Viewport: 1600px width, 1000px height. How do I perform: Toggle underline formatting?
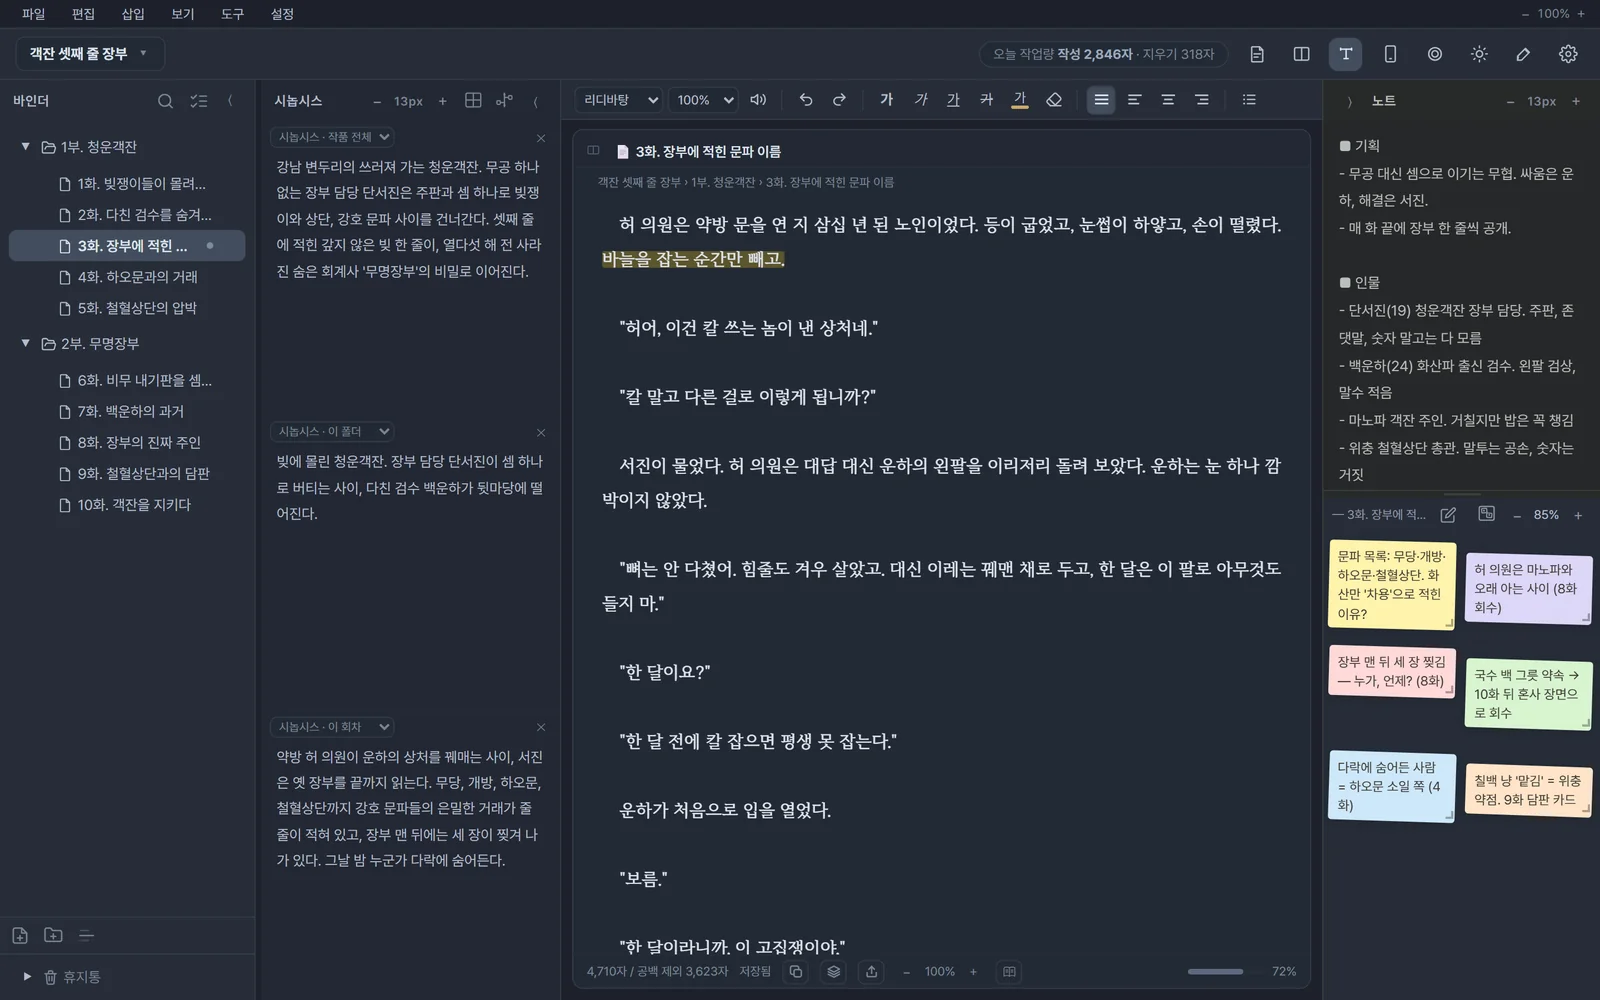tap(953, 100)
